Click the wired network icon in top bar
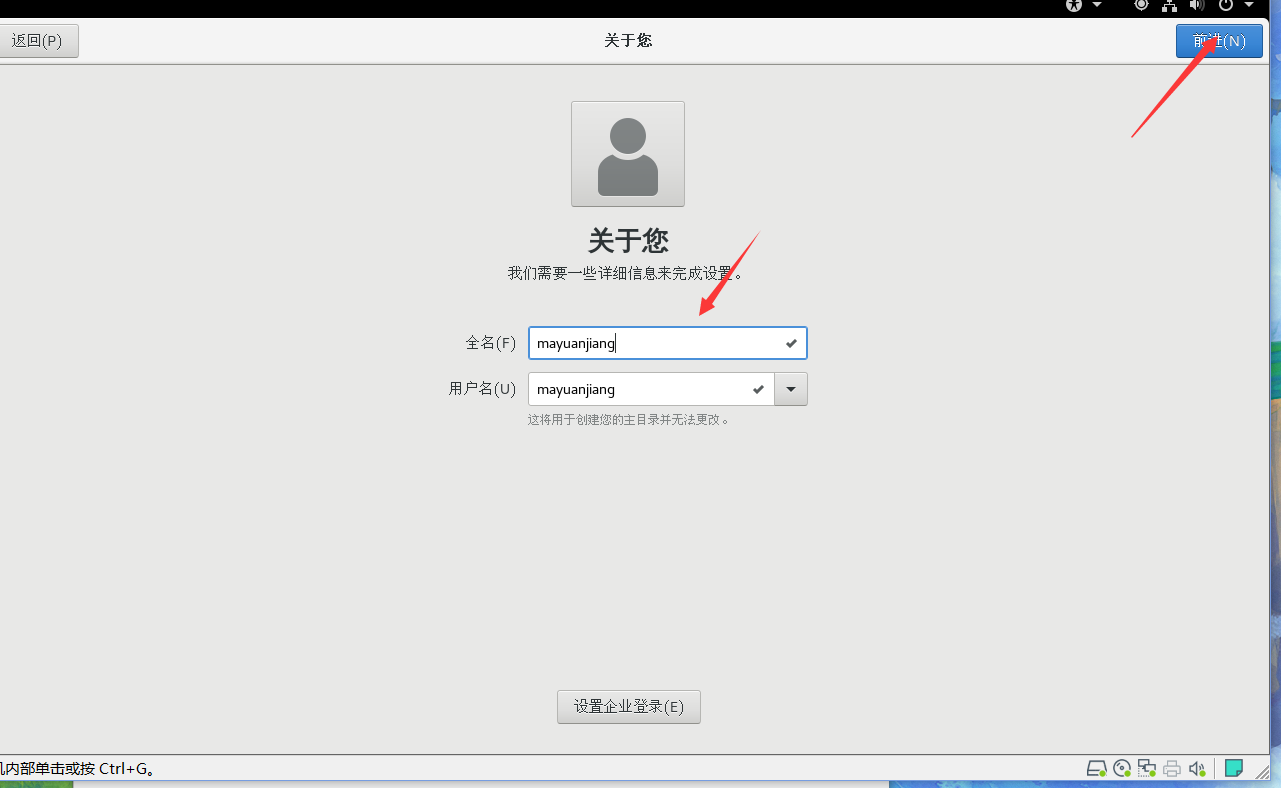The image size is (1281, 788). [1169, 5]
